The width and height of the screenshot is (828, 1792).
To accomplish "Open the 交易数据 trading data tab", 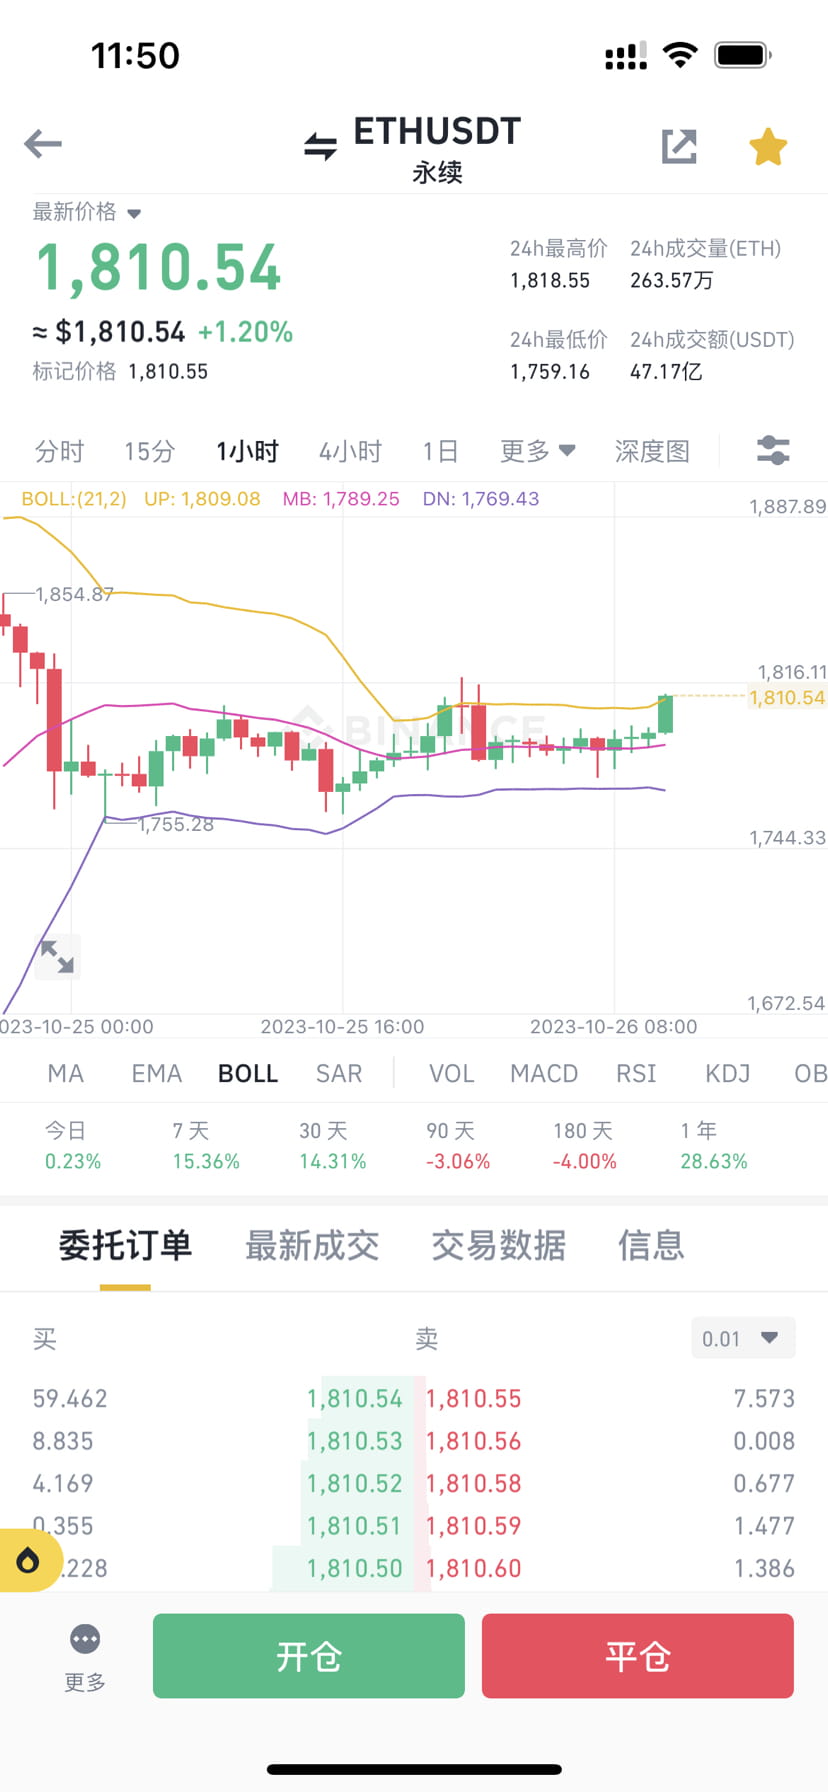I will (x=498, y=1245).
